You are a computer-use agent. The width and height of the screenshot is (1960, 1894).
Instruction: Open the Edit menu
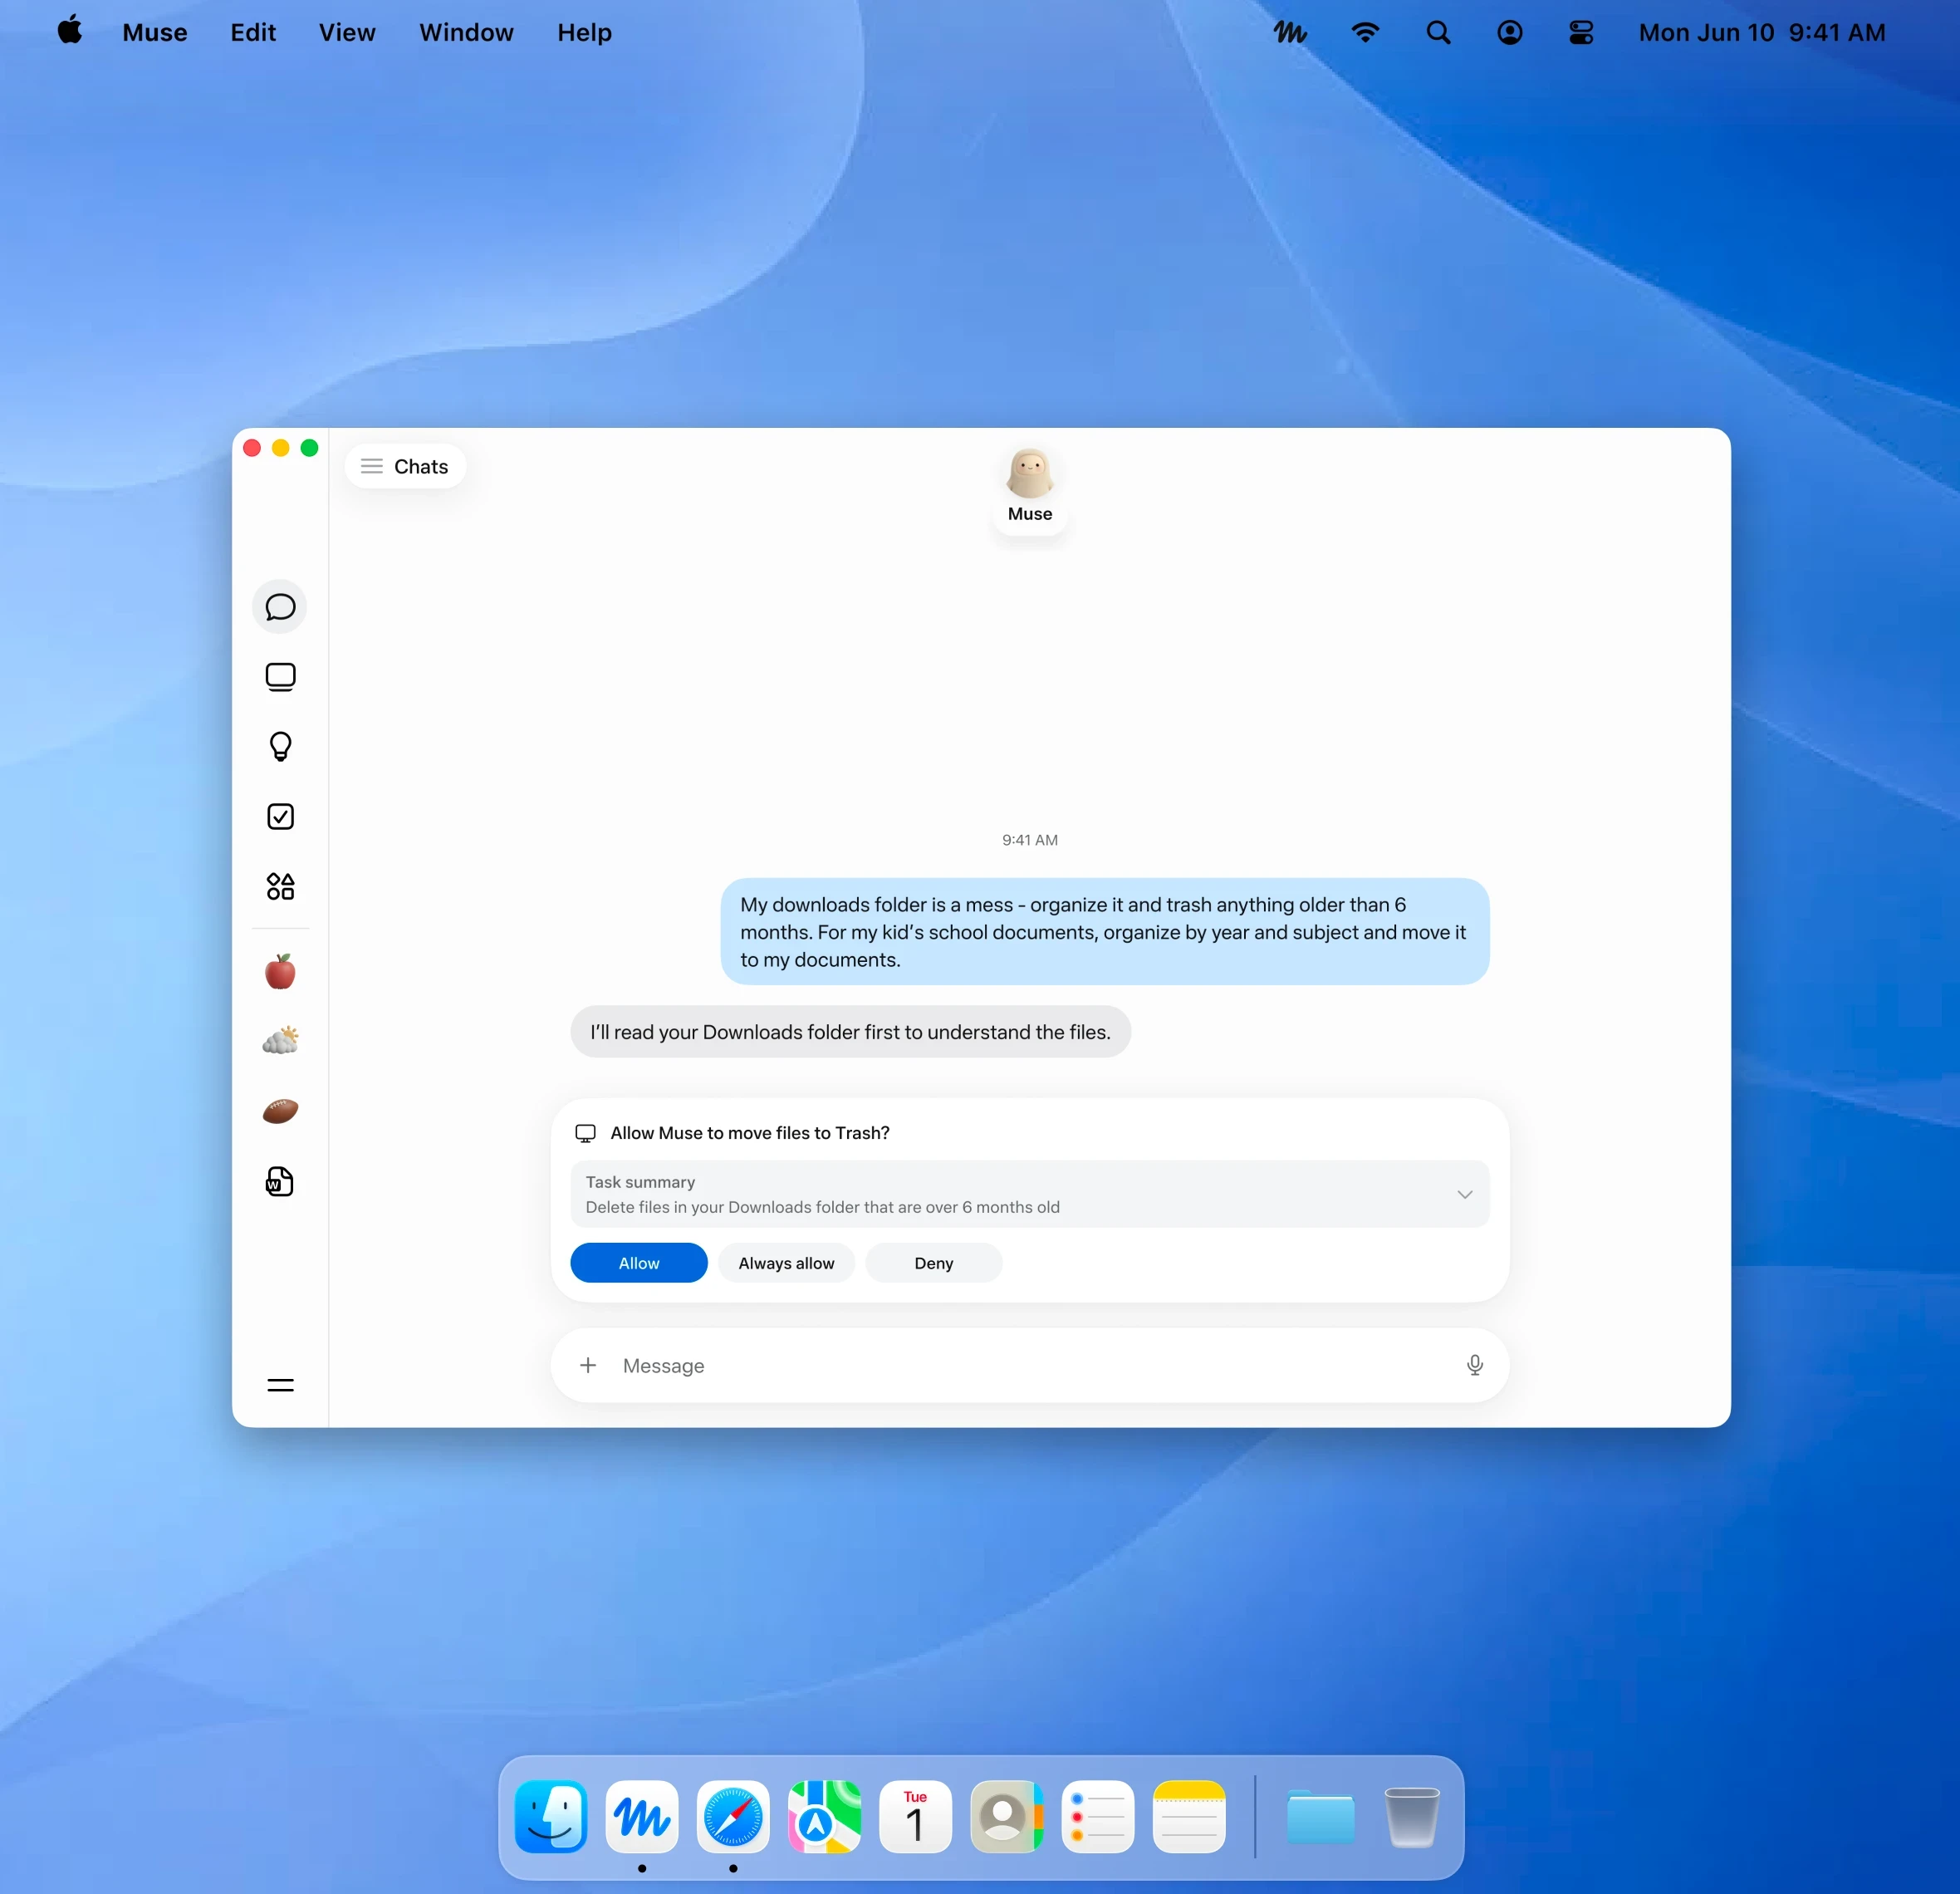pos(253,33)
